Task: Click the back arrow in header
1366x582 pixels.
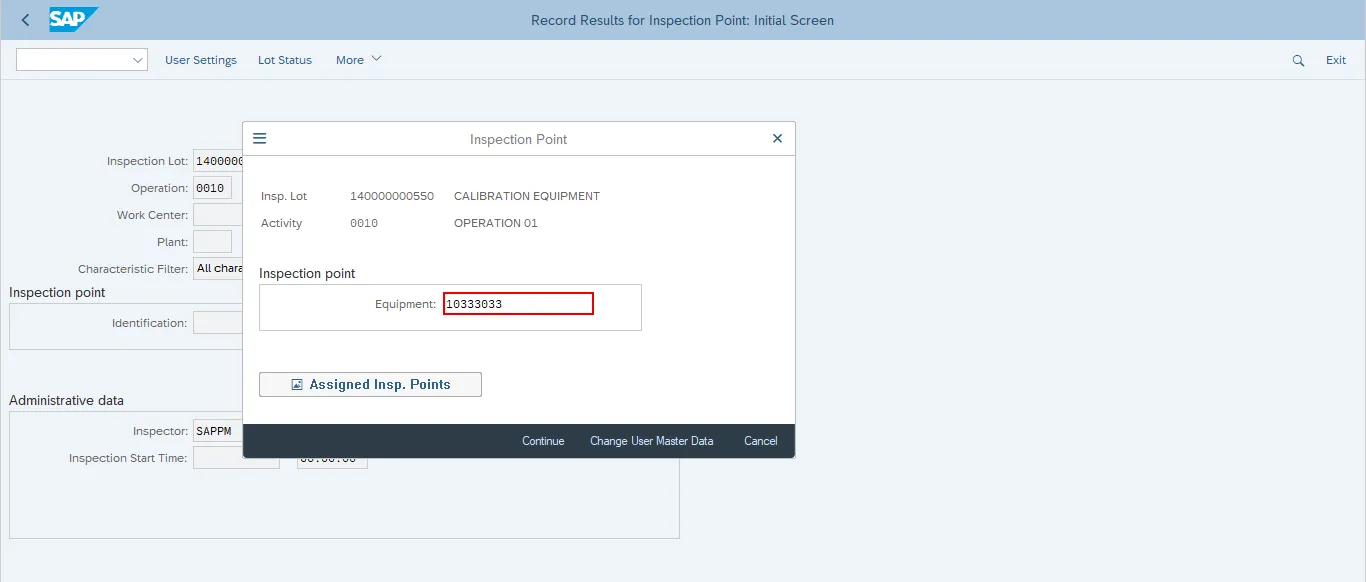Action: [25, 20]
